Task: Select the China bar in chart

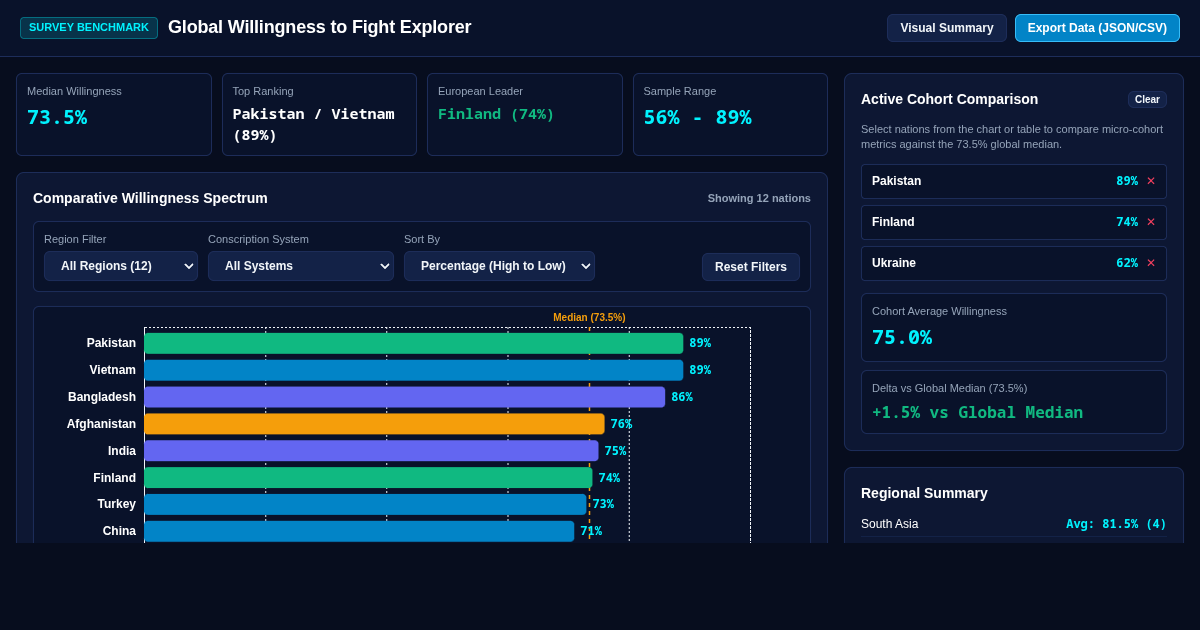Action: tap(359, 532)
